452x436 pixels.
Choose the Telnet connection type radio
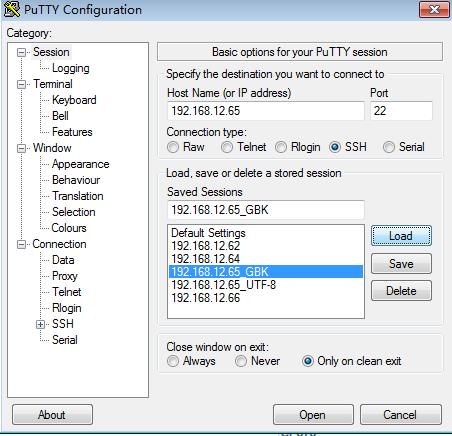coord(227,147)
